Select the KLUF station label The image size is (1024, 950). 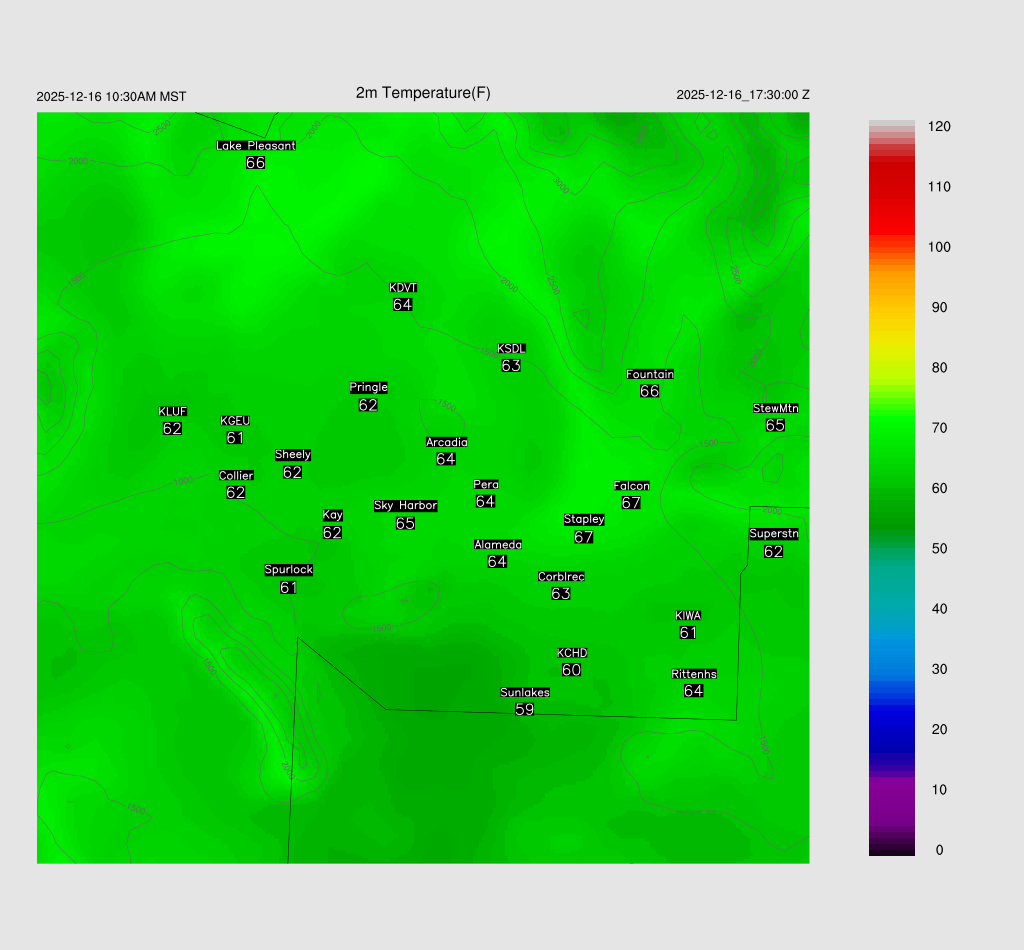pyautogui.click(x=172, y=412)
